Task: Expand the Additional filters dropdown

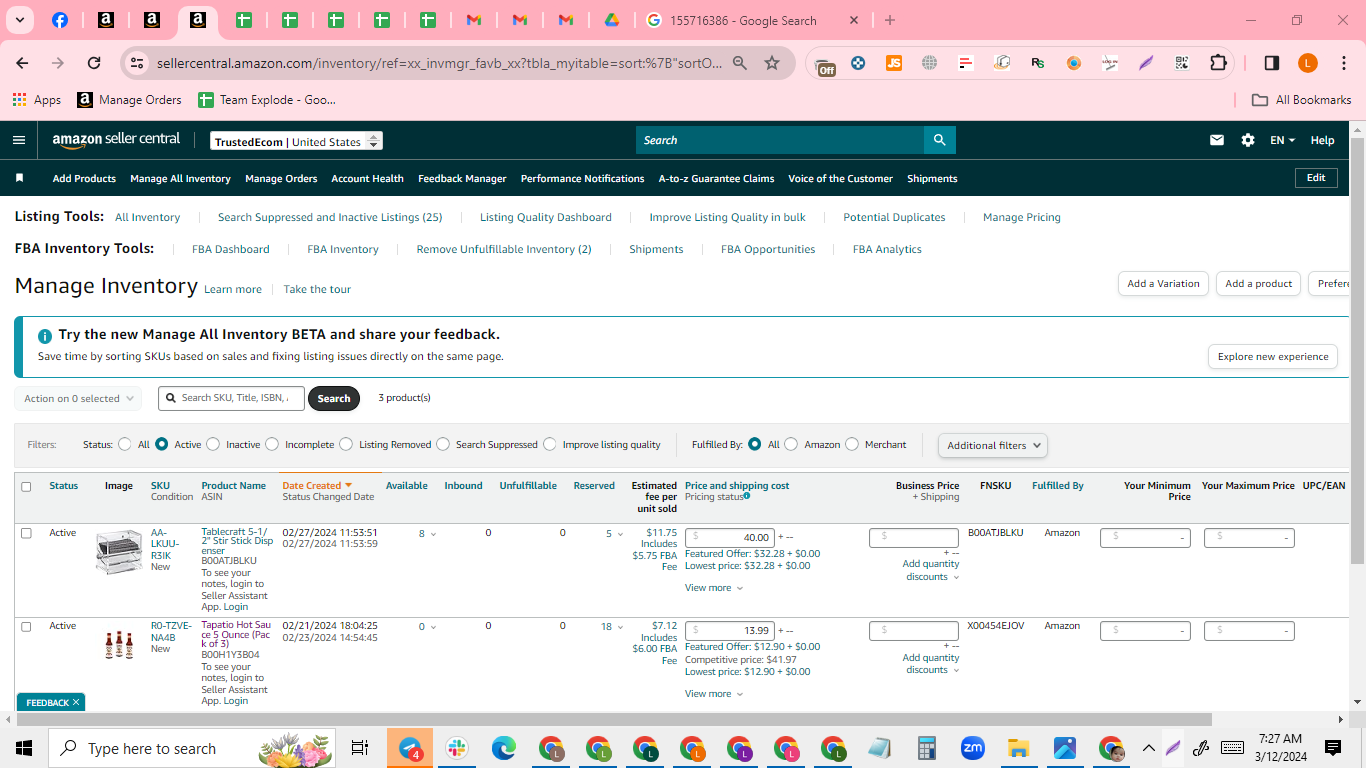Action: pyautogui.click(x=993, y=446)
